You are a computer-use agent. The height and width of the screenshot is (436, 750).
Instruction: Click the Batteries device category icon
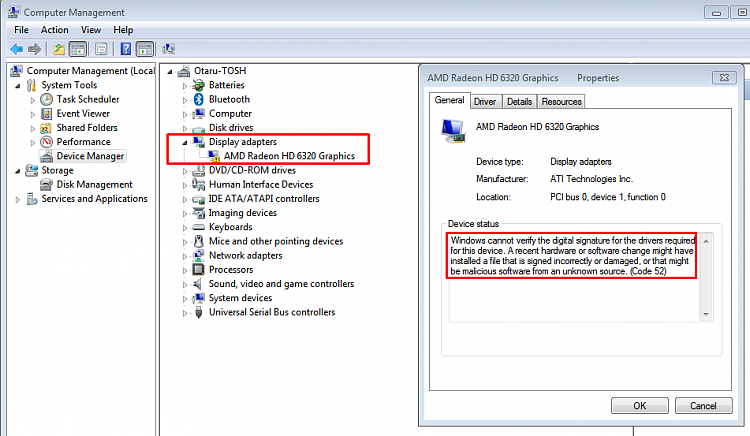pos(199,85)
